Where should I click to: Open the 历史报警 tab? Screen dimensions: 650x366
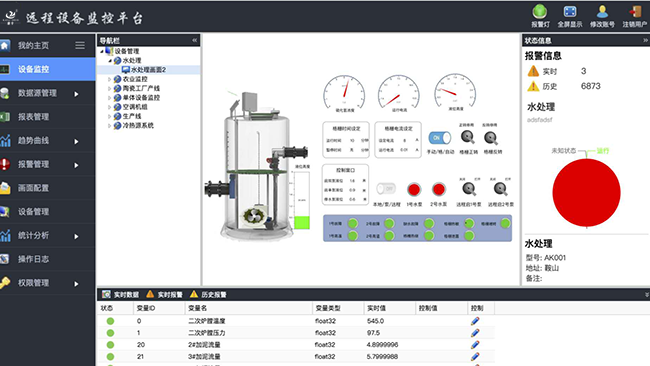[x=208, y=294]
